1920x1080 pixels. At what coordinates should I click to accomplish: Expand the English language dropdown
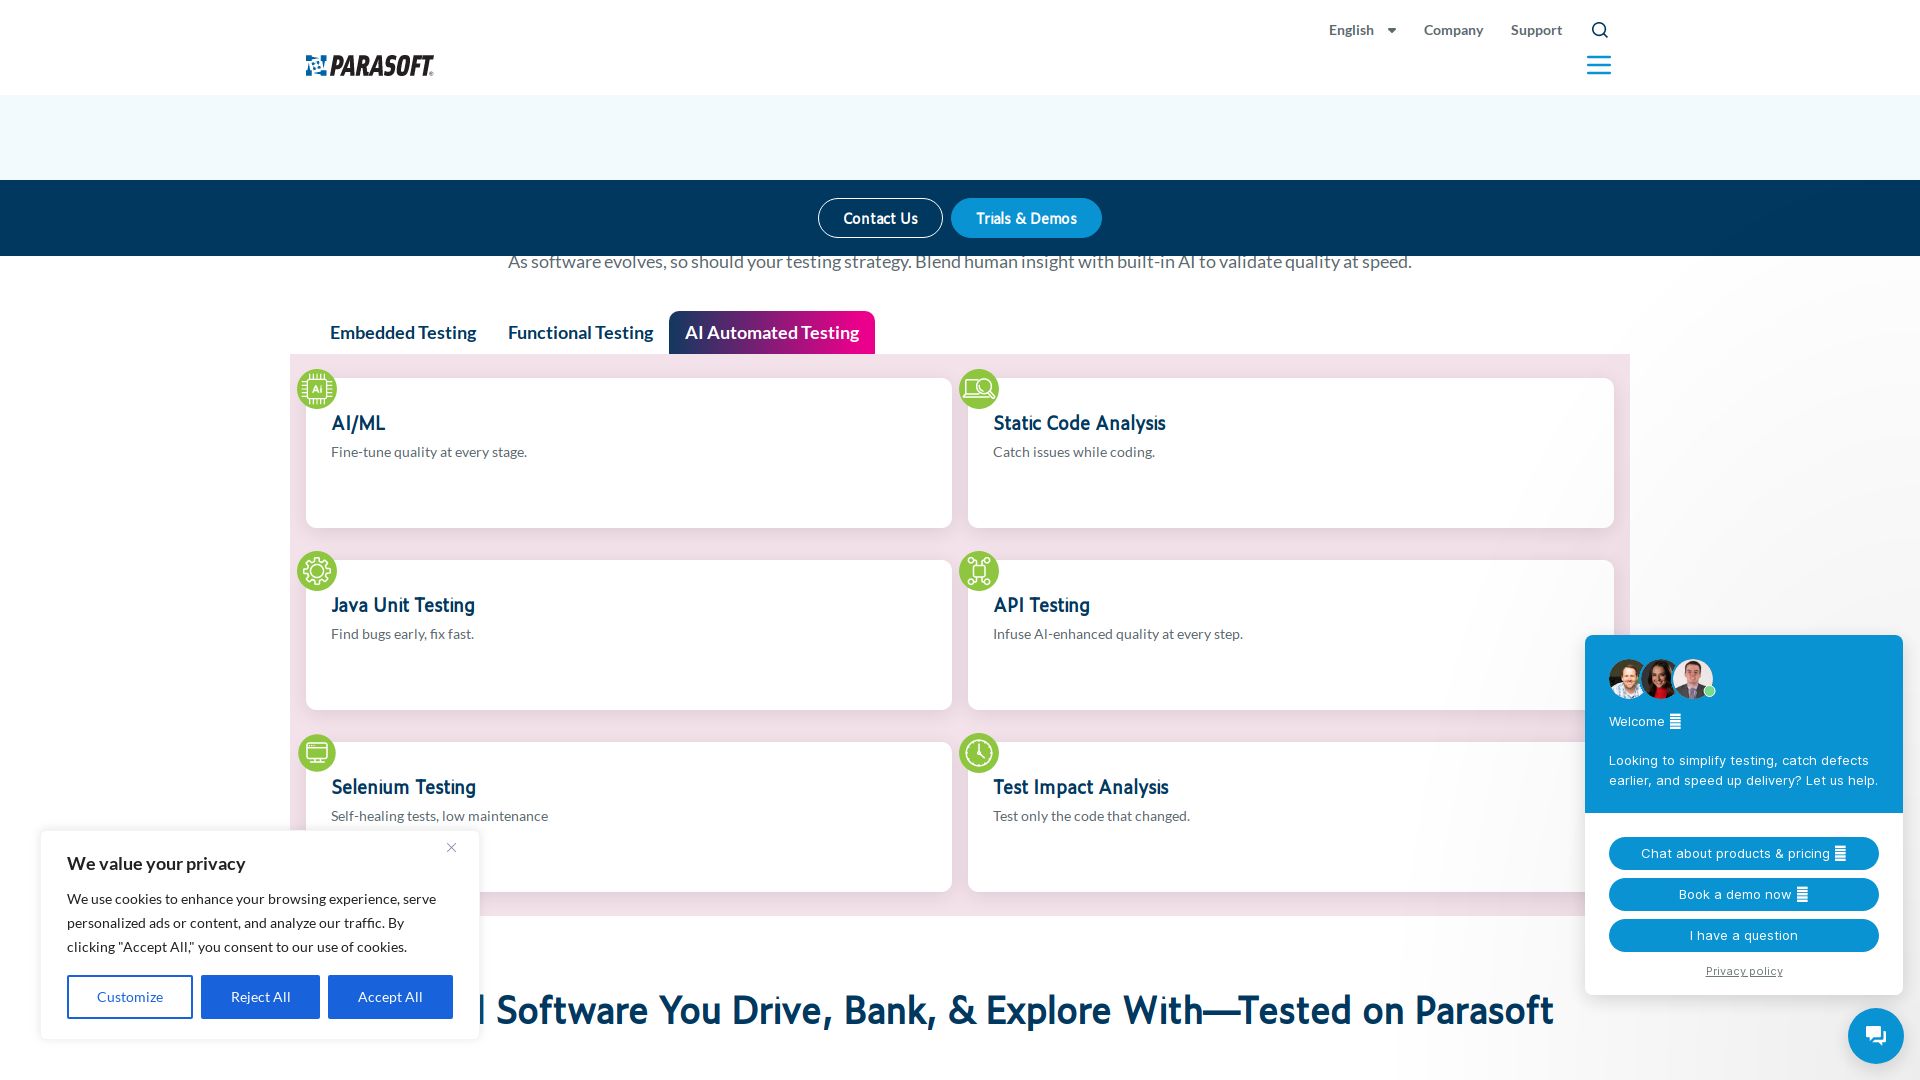click(x=1362, y=30)
